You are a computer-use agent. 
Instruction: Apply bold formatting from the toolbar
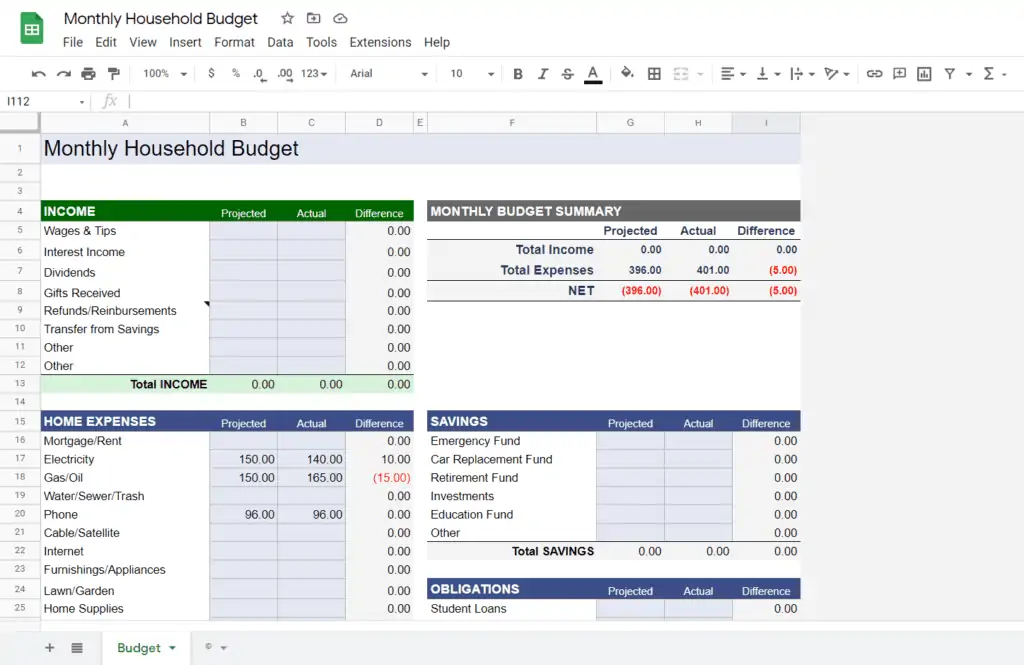(x=517, y=73)
